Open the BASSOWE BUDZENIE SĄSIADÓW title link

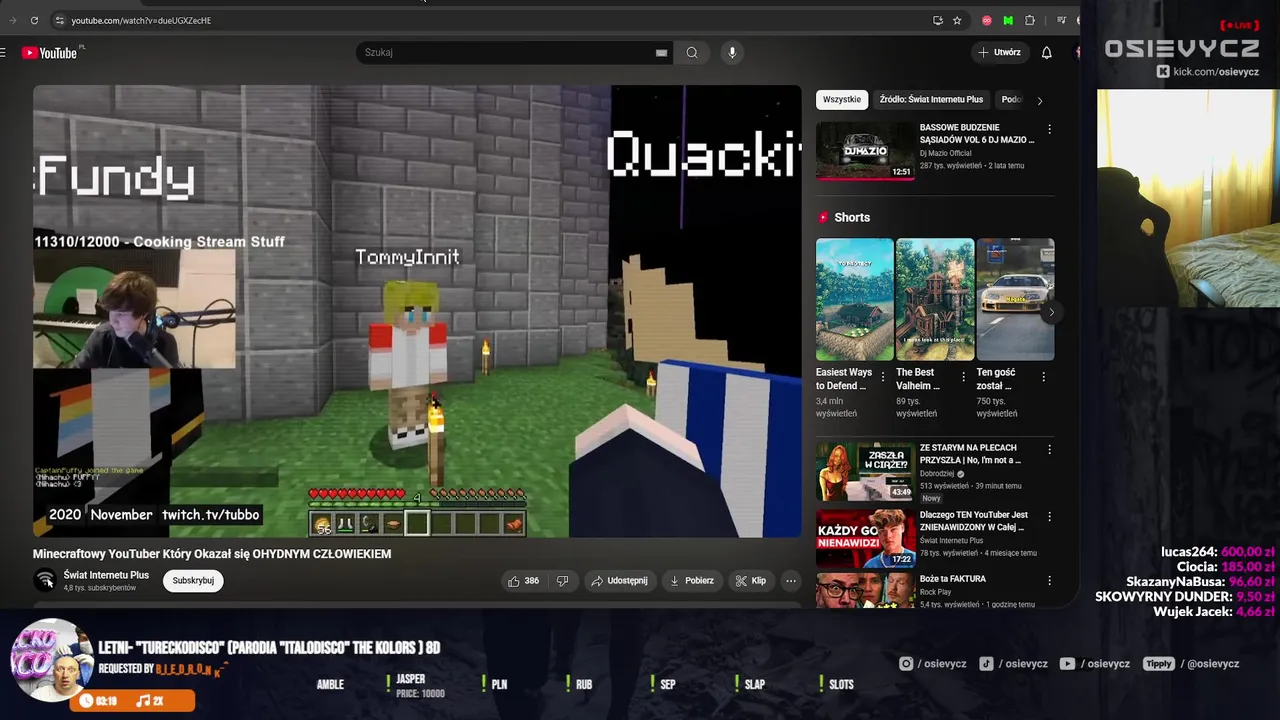click(977, 134)
